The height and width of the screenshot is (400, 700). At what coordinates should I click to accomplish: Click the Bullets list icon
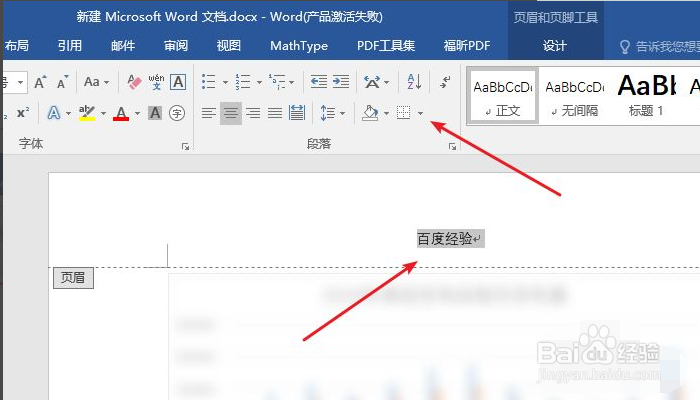[x=208, y=82]
